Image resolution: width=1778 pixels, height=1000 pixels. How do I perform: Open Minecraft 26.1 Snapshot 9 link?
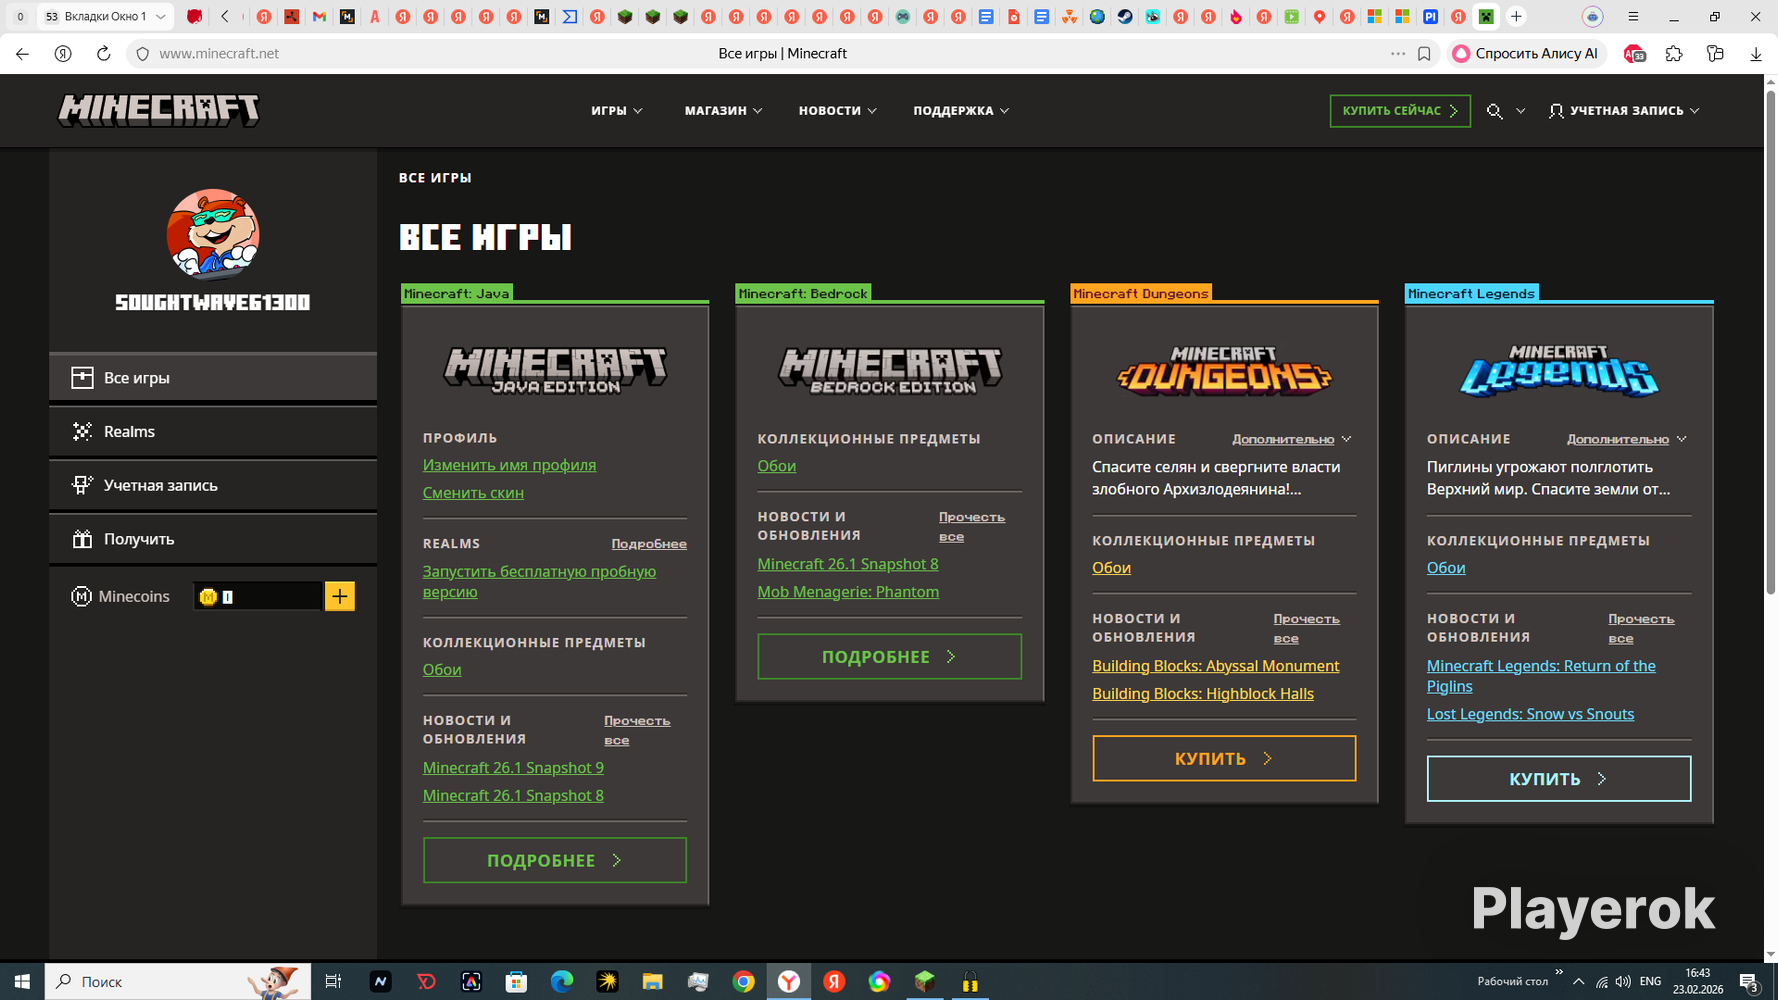(x=513, y=768)
